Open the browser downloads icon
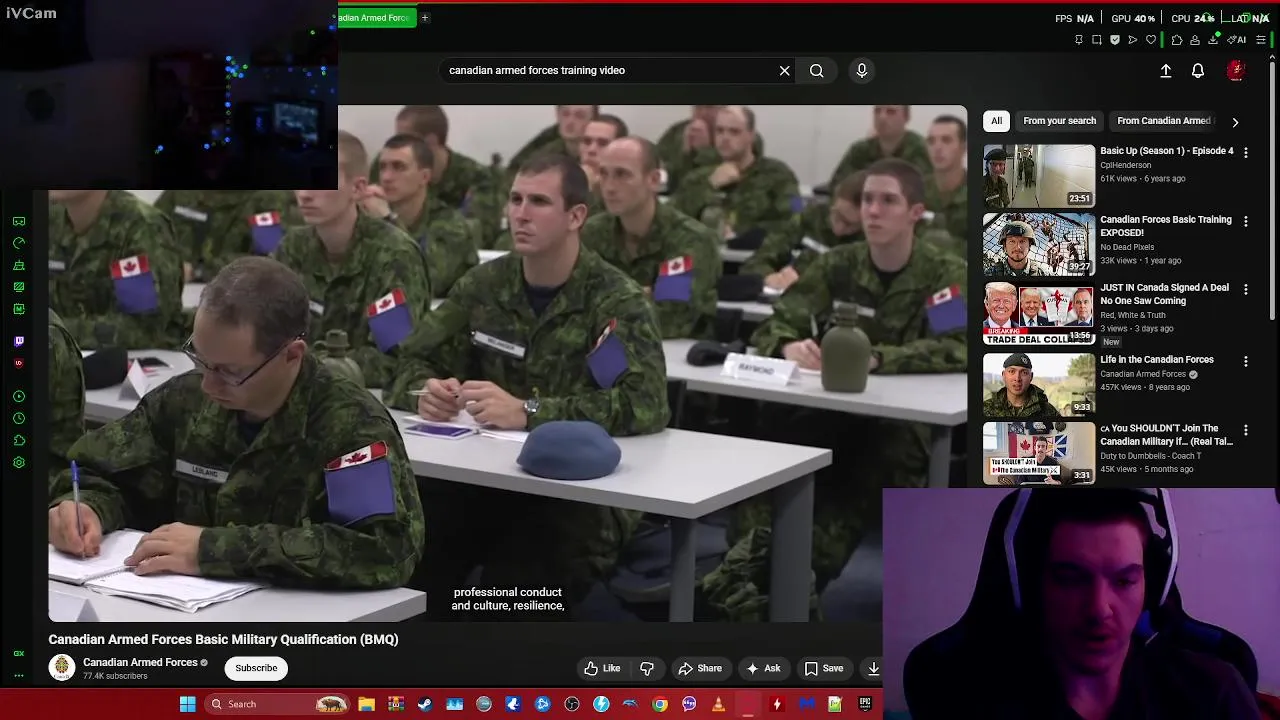Image resolution: width=1280 pixels, height=720 pixels. click(1213, 40)
